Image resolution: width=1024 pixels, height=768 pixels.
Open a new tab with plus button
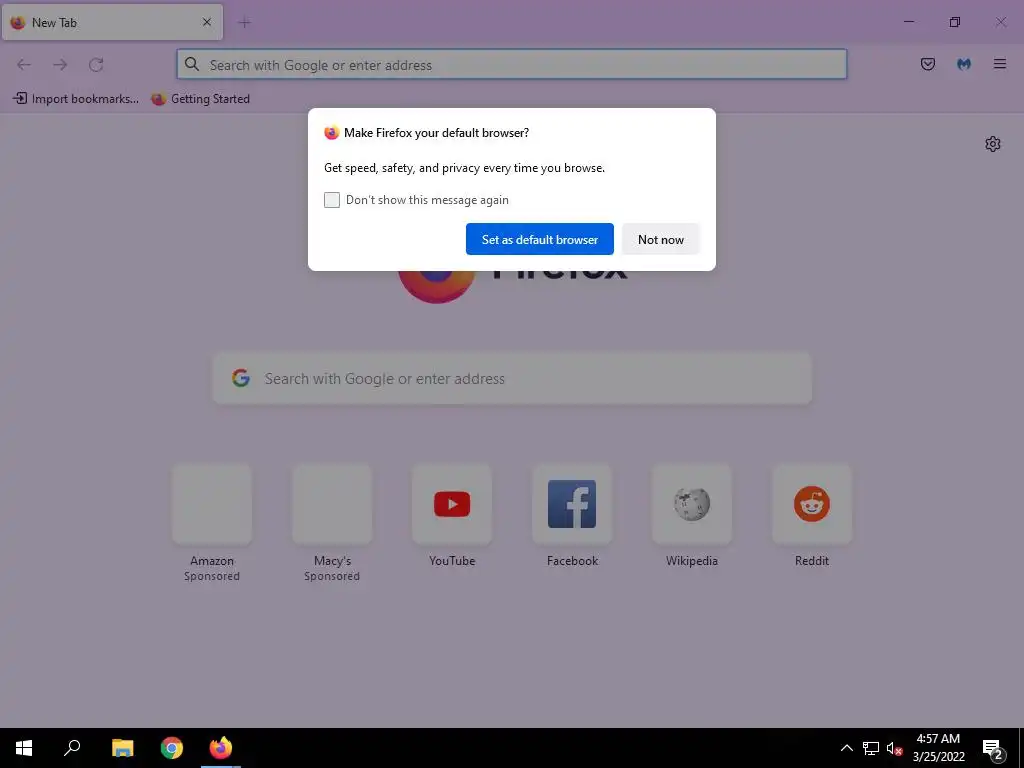coord(244,23)
